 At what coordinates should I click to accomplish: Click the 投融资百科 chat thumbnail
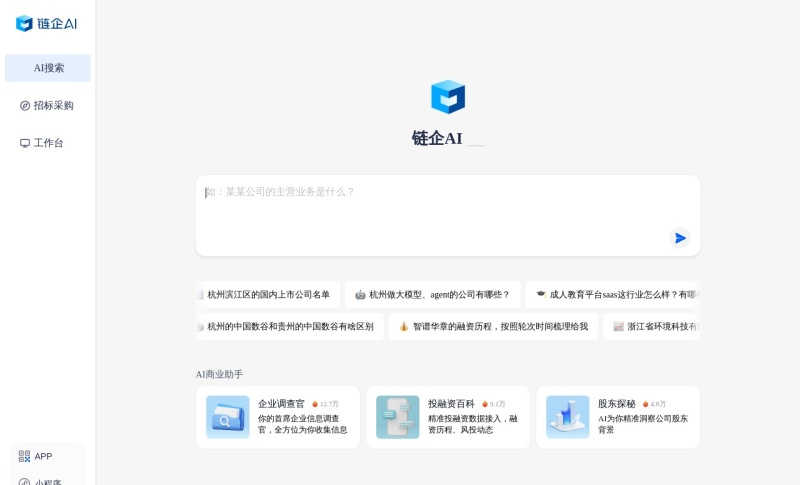(397, 417)
